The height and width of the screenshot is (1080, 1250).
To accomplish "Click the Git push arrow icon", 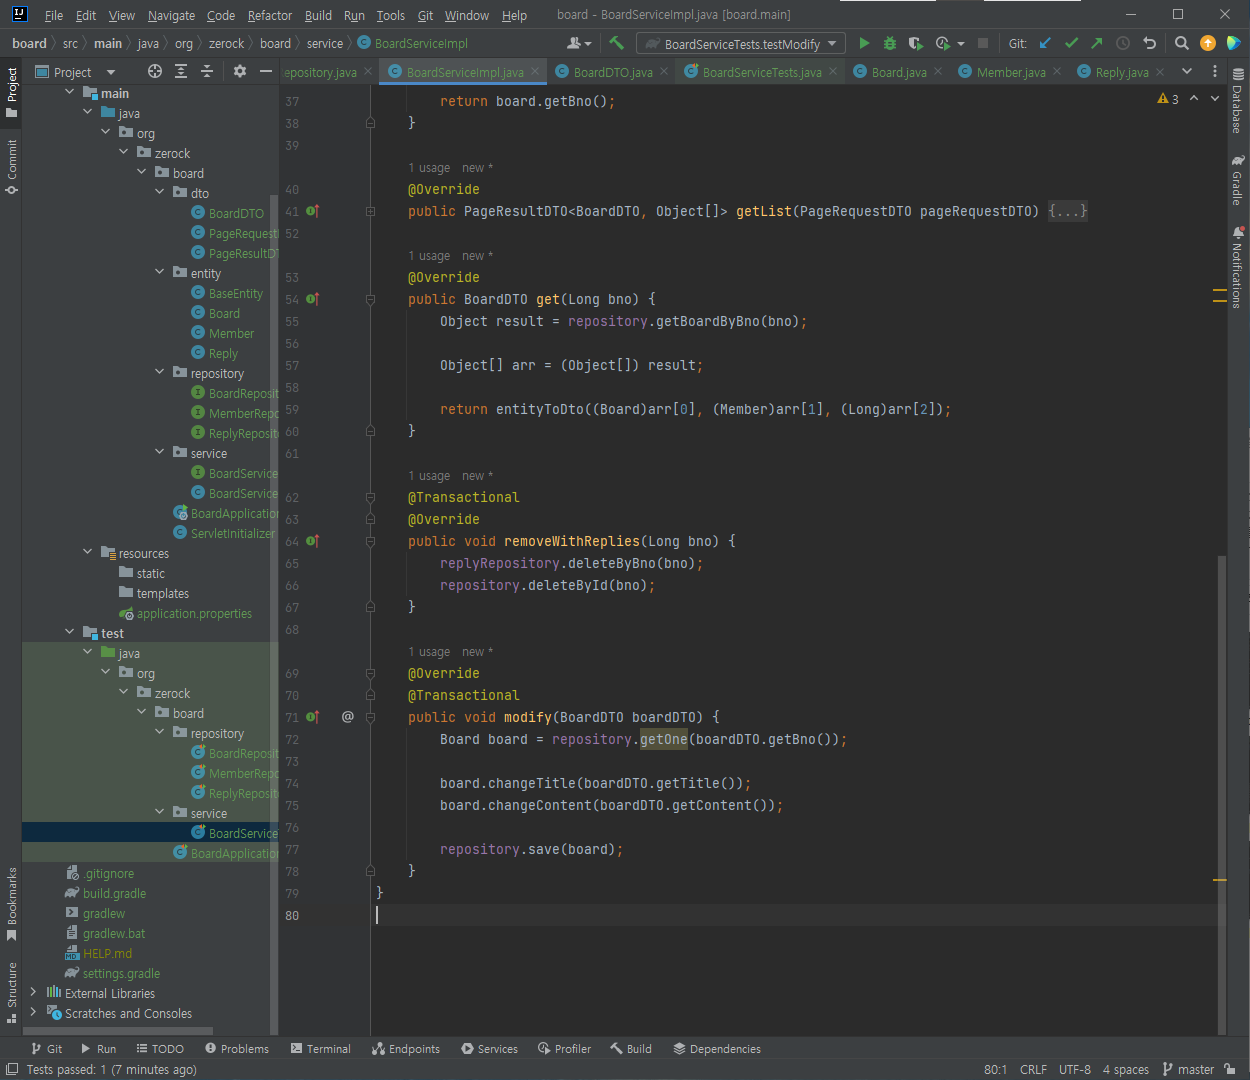I will [1096, 43].
